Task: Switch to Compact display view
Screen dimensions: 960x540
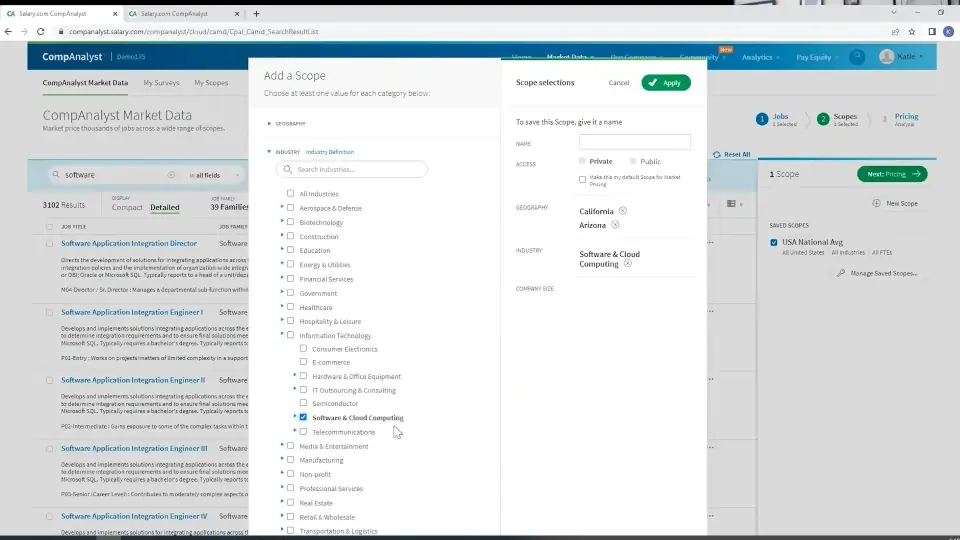Action: point(127,208)
